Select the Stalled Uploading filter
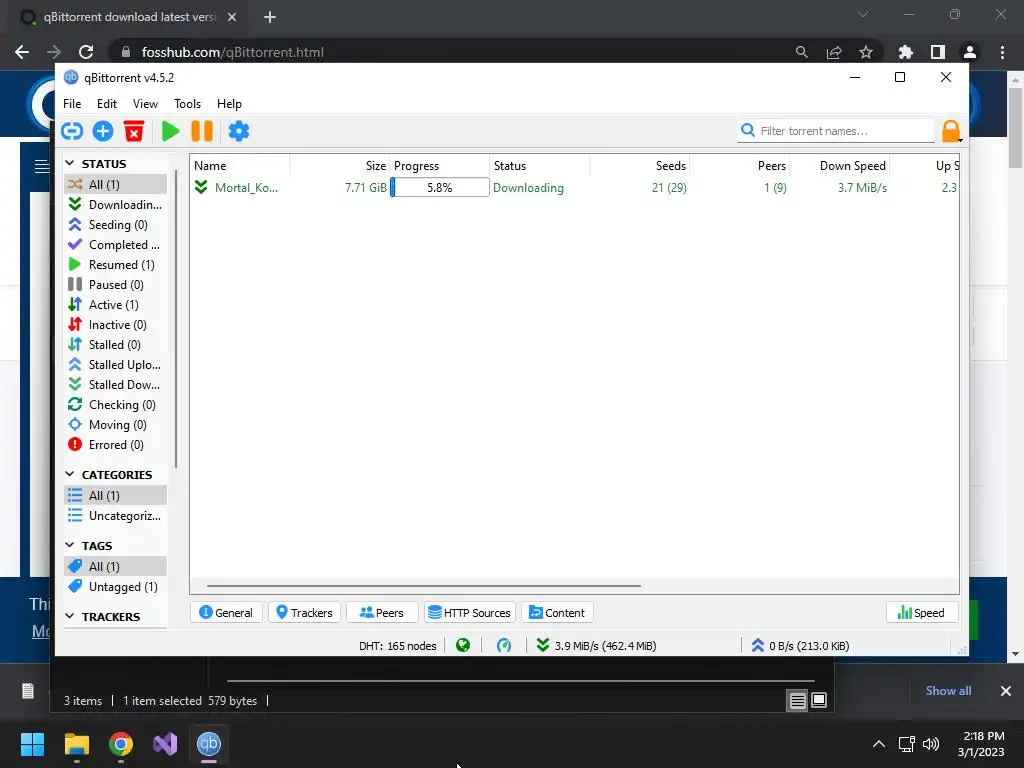 (116, 365)
